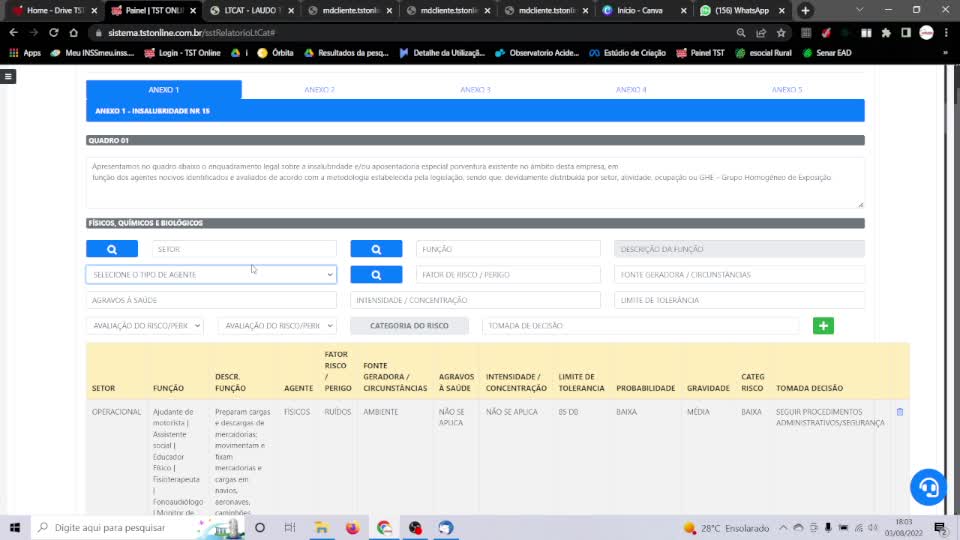Close the Home - Drive browser tab
The height and width of the screenshot is (540, 960).
click(94, 10)
